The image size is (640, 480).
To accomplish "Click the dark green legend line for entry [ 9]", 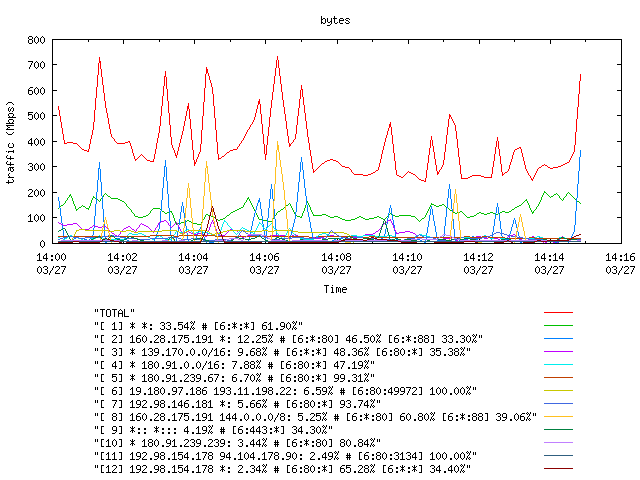I will (x=558, y=429).
